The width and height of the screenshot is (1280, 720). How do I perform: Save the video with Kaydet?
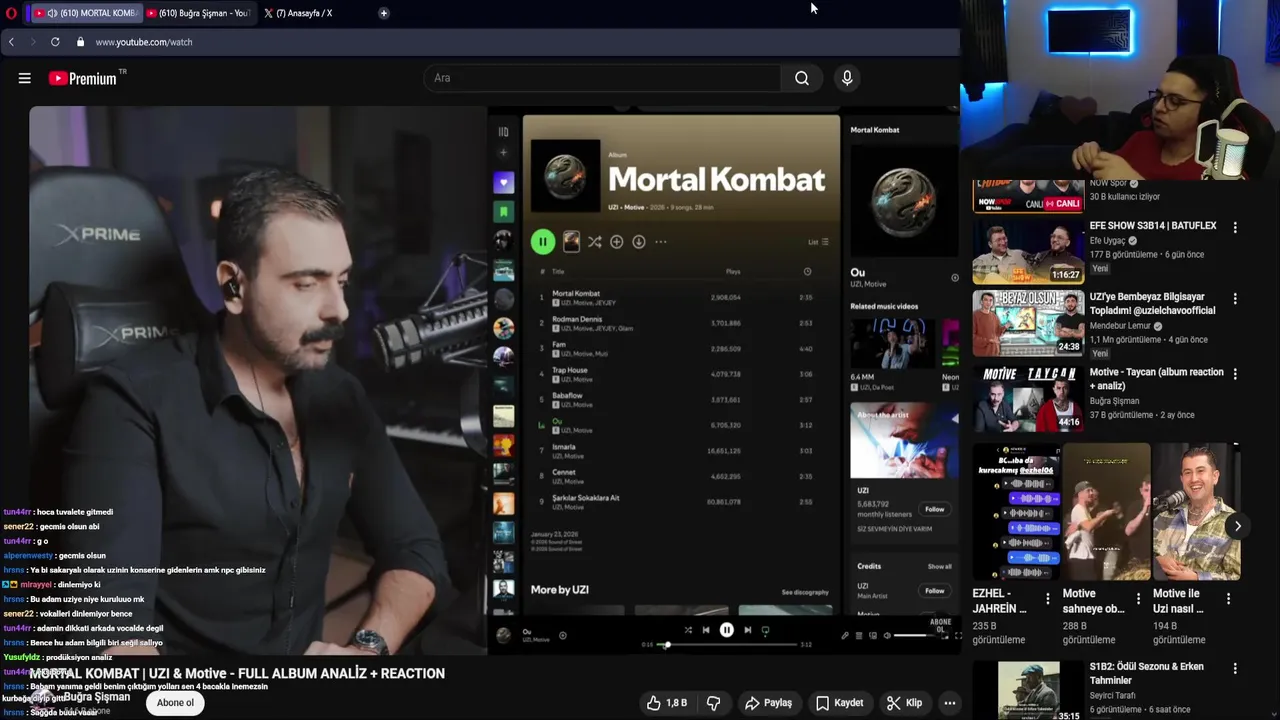[x=839, y=703]
